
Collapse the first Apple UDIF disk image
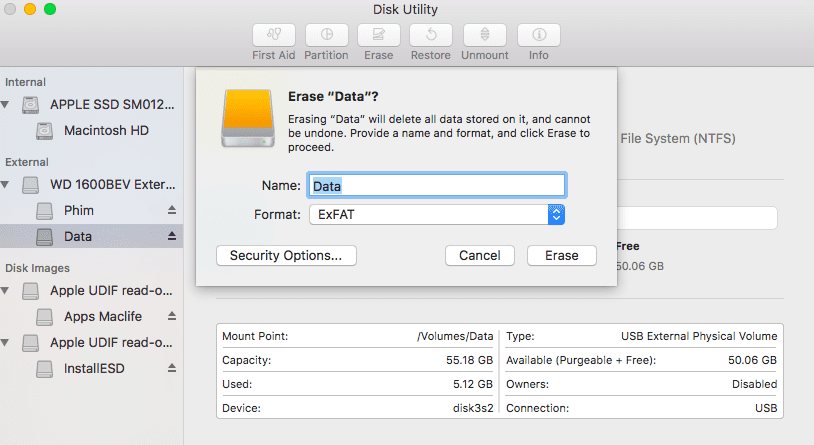[8, 291]
